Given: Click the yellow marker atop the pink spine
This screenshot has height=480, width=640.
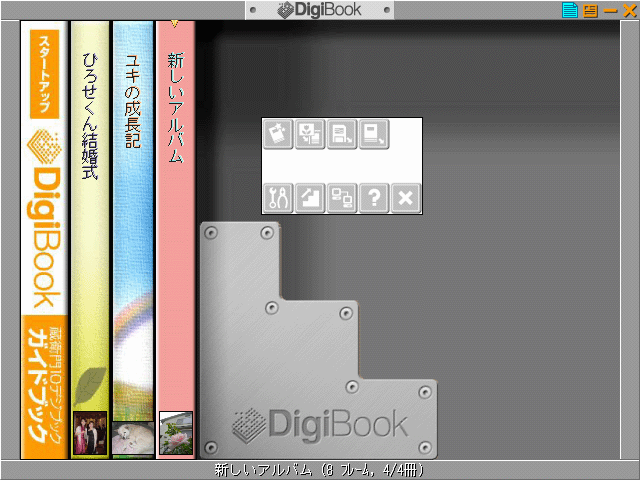Looking at the screenshot, I should click(175, 24).
